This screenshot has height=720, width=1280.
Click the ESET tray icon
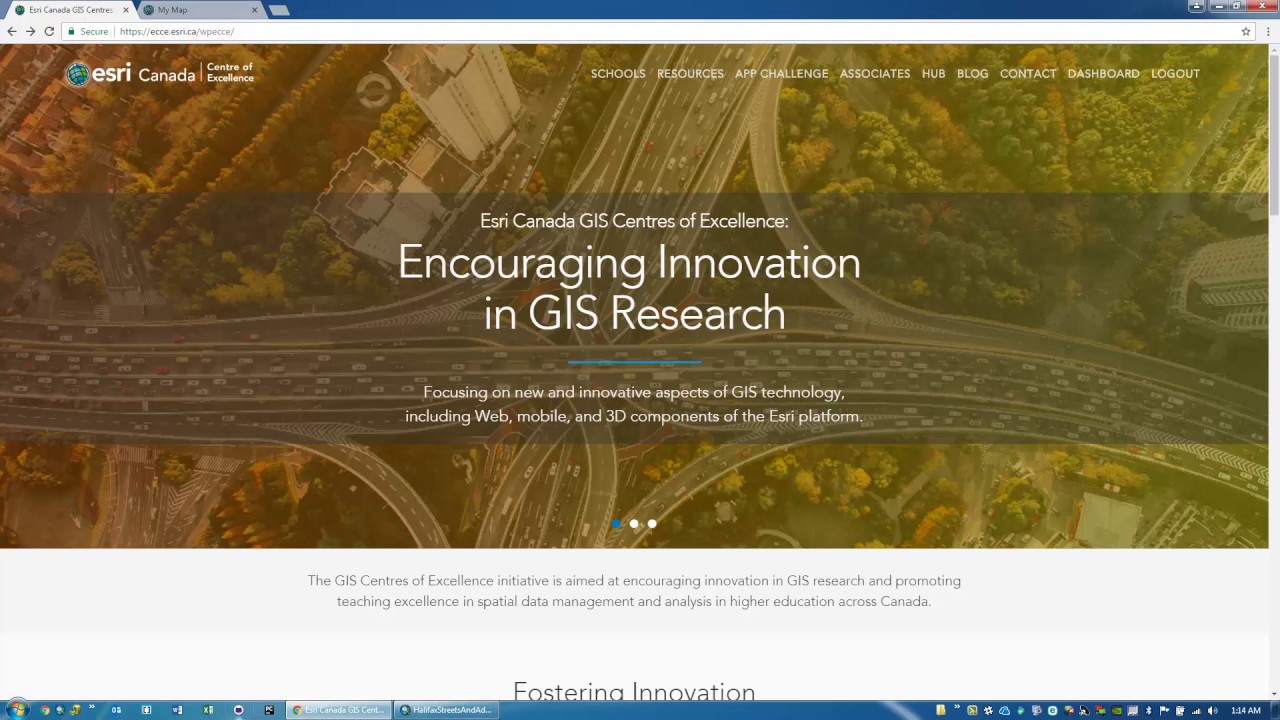[x=1052, y=711]
